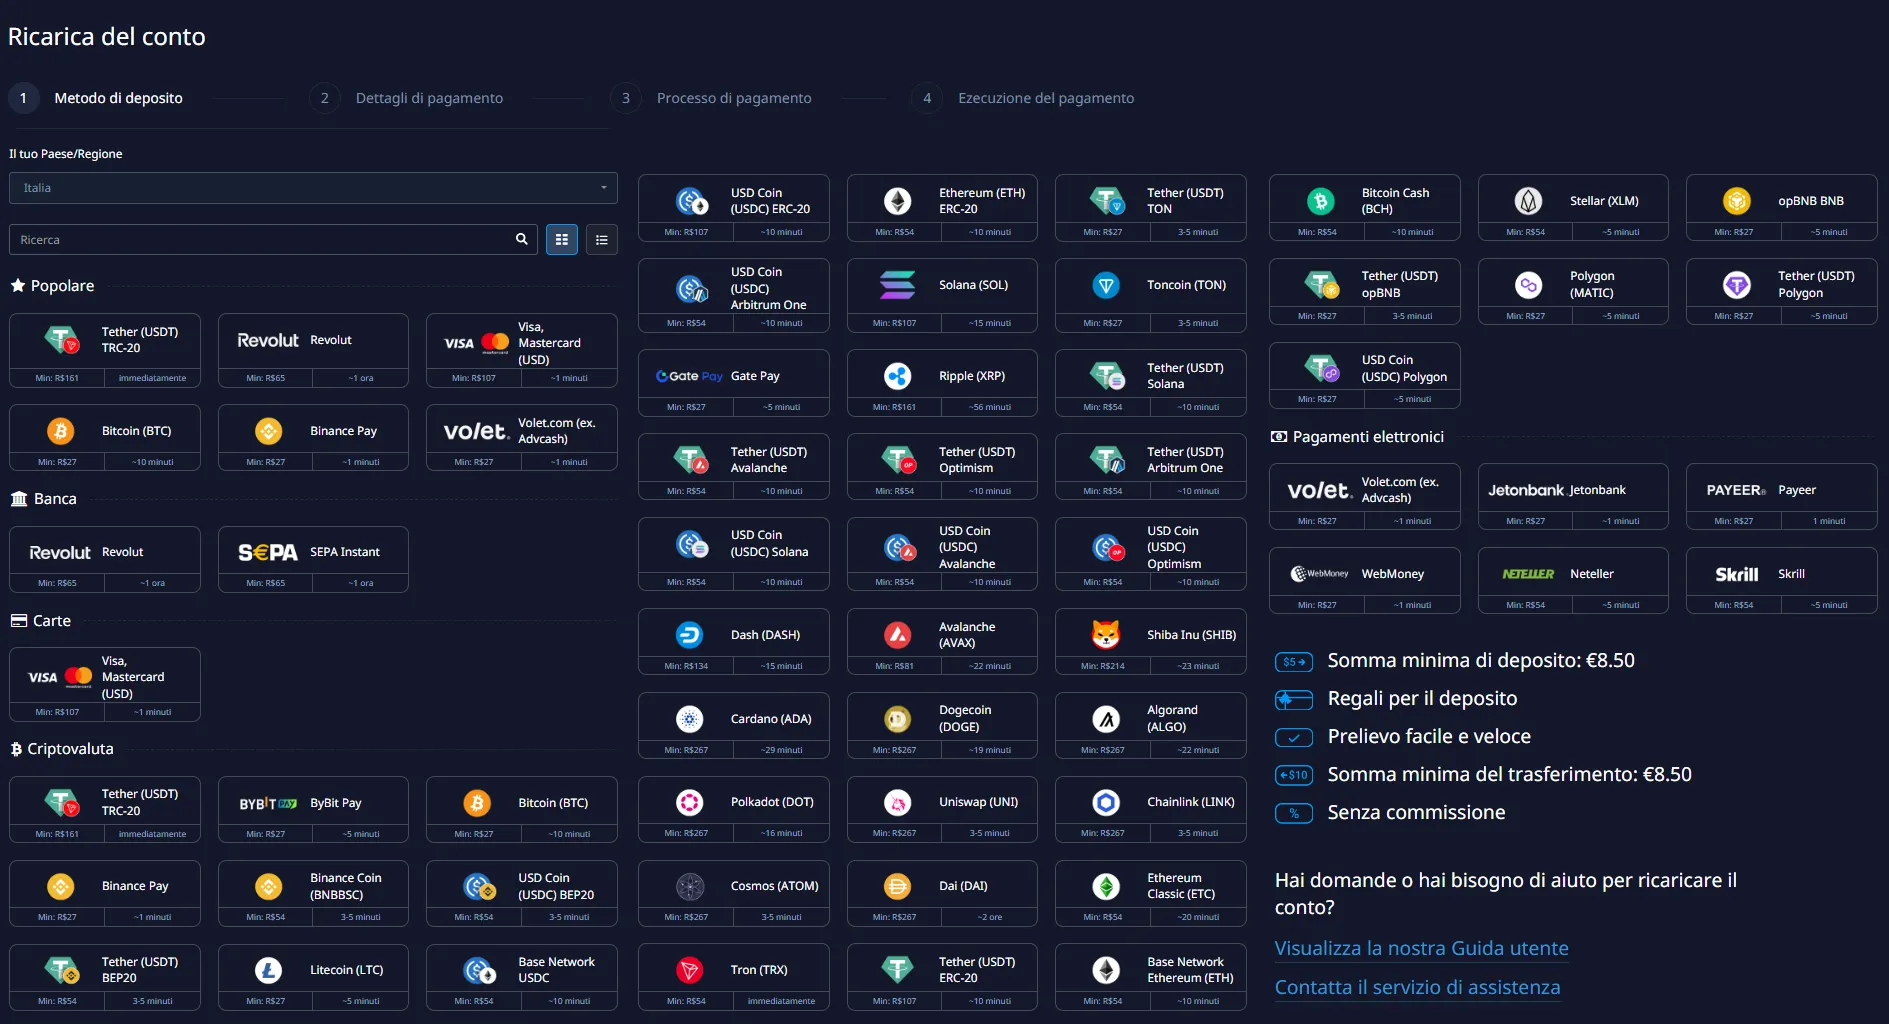The image size is (1889, 1024).
Task: Choose the Solana (SOL) icon
Action: click(x=897, y=285)
